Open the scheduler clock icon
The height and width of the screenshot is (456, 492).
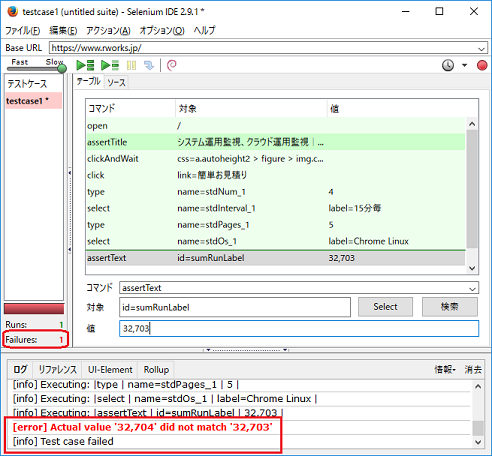click(448, 65)
